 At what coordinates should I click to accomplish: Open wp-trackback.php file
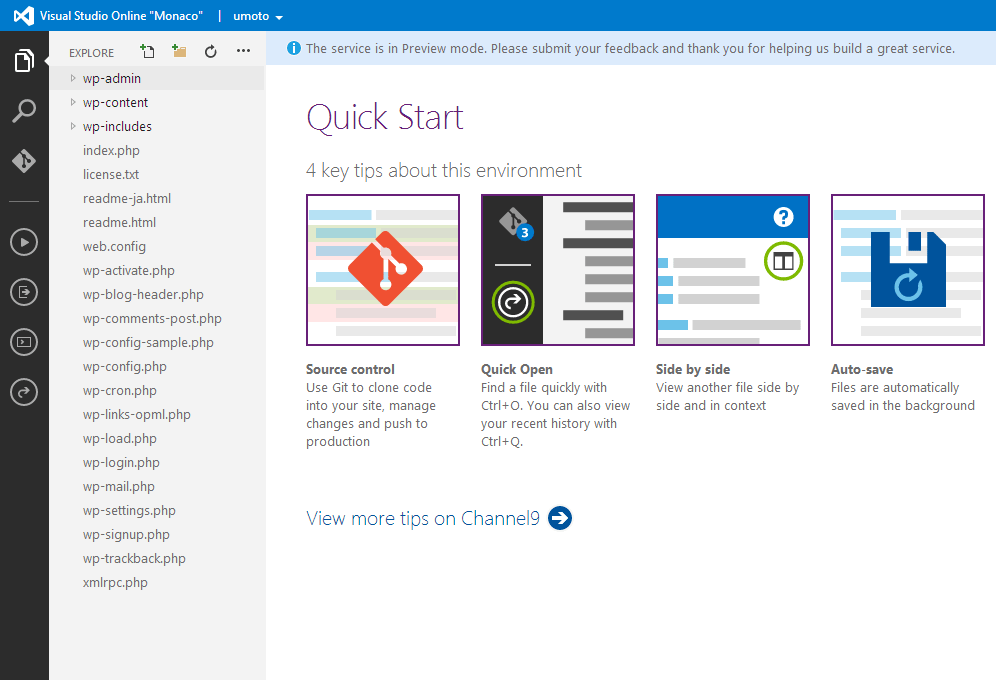tap(134, 559)
